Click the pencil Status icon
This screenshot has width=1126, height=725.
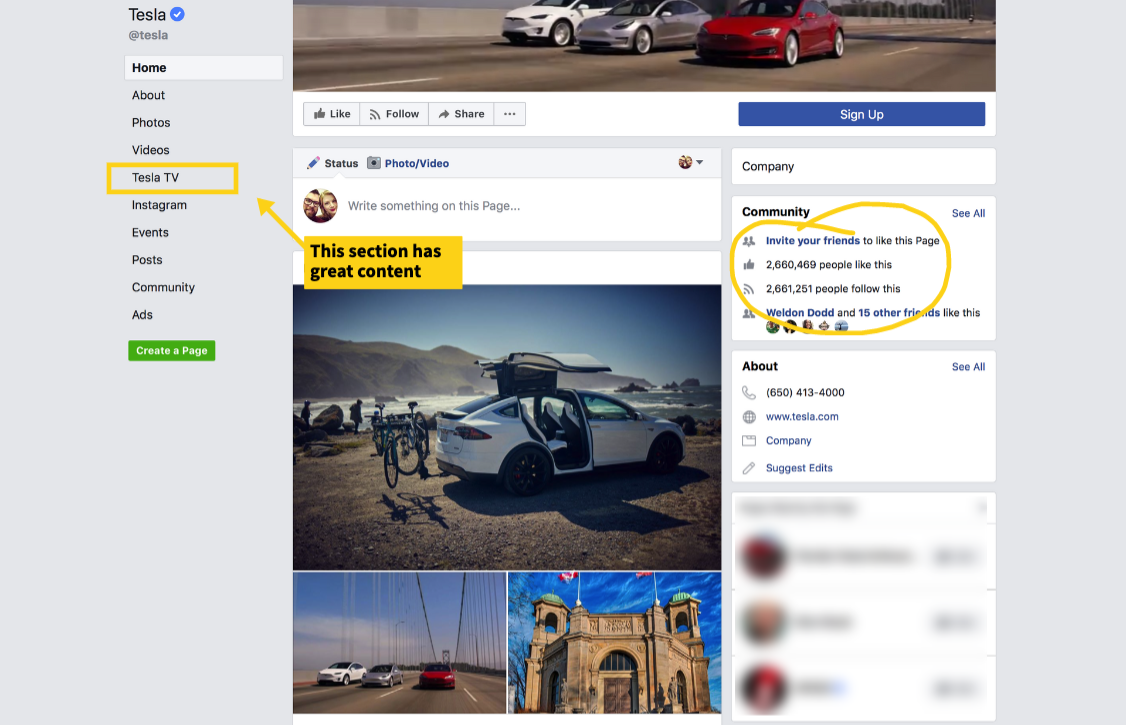coord(313,163)
